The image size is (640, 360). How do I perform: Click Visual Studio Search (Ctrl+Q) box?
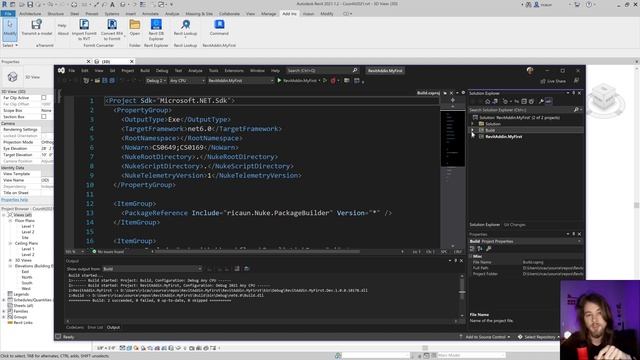pyautogui.click(x=322, y=71)
